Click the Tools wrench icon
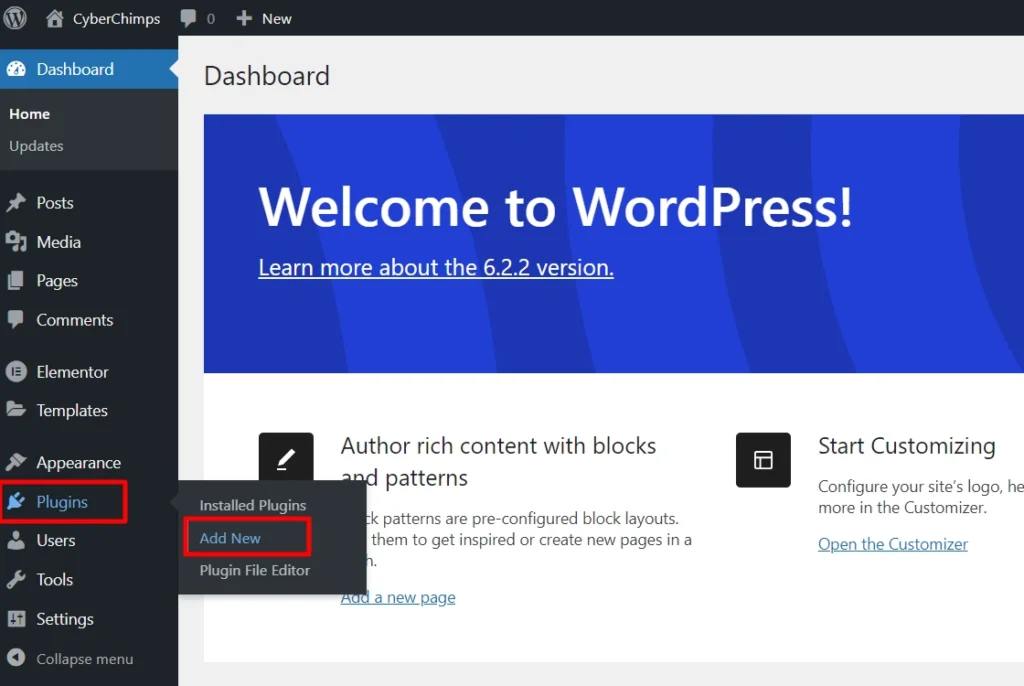1024x686 pixels. [x=16, y=580]
